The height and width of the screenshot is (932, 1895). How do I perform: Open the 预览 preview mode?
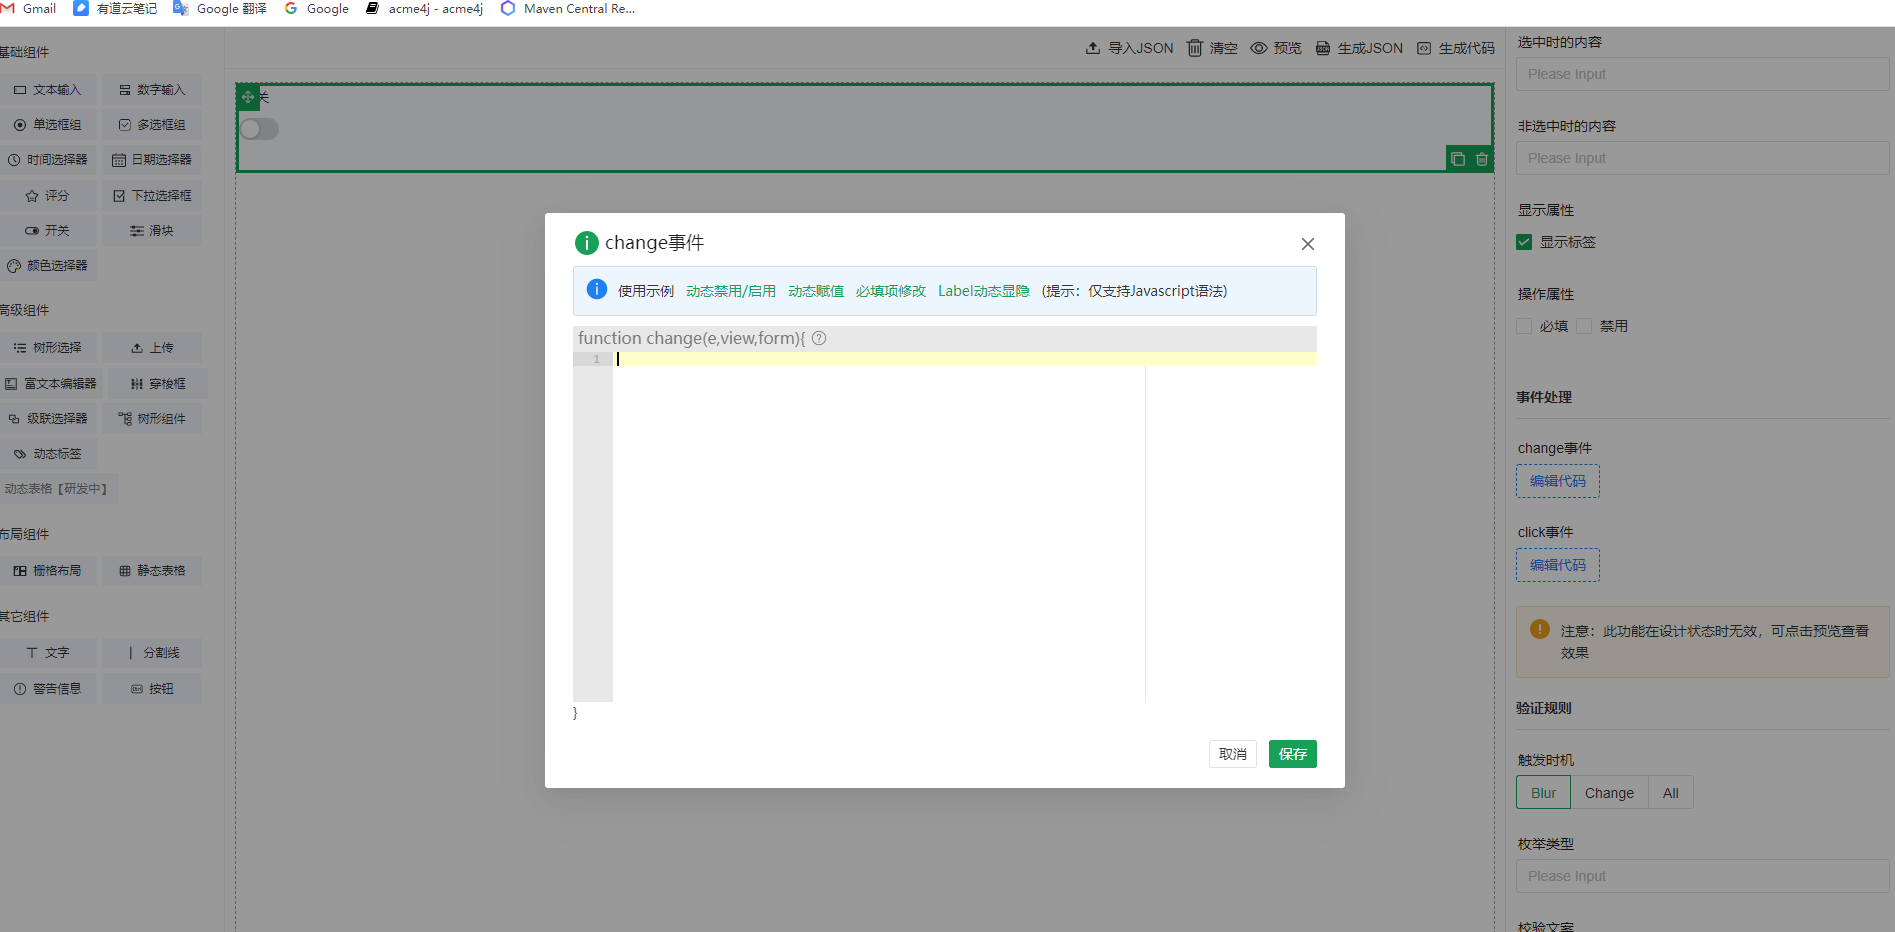tap(1276, 47)
